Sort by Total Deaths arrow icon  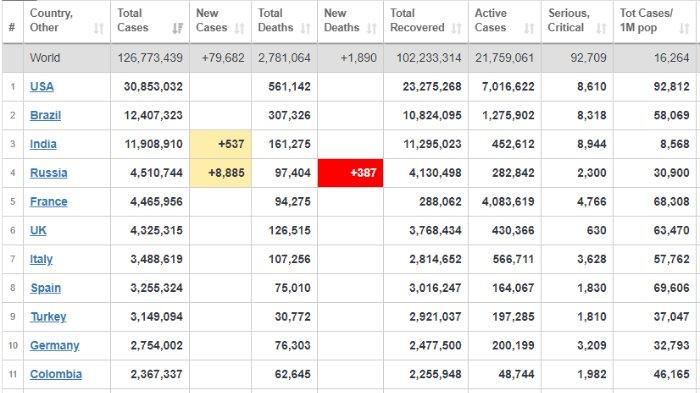(x=306, y=29)
